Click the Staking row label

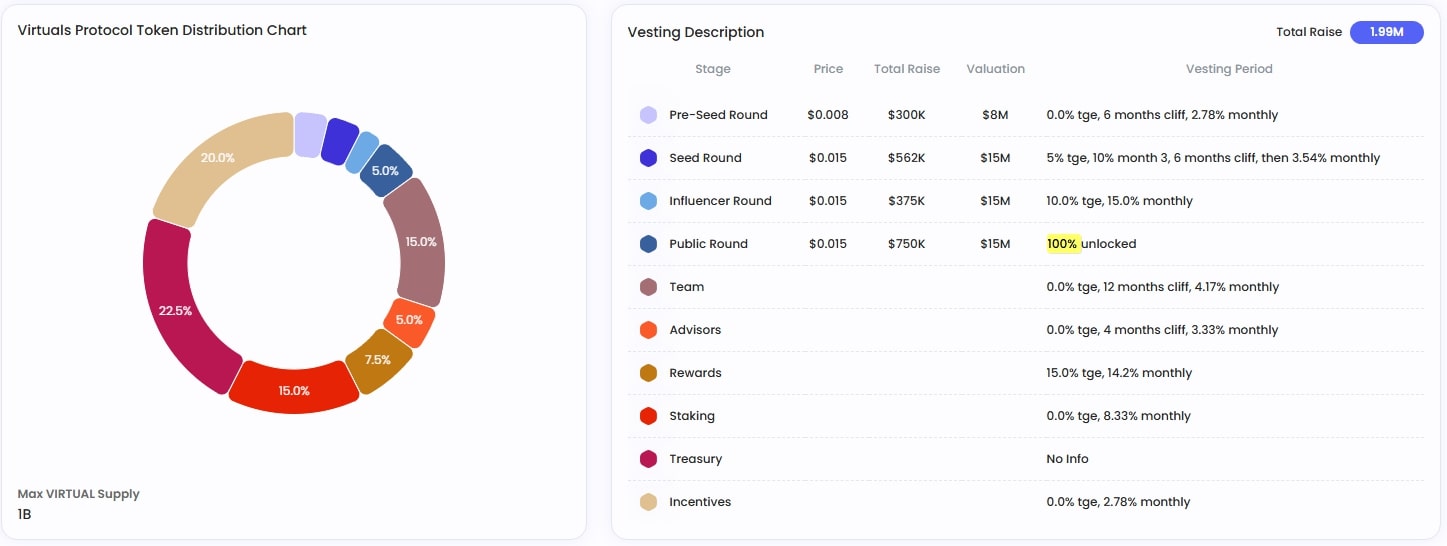[692, 416]
